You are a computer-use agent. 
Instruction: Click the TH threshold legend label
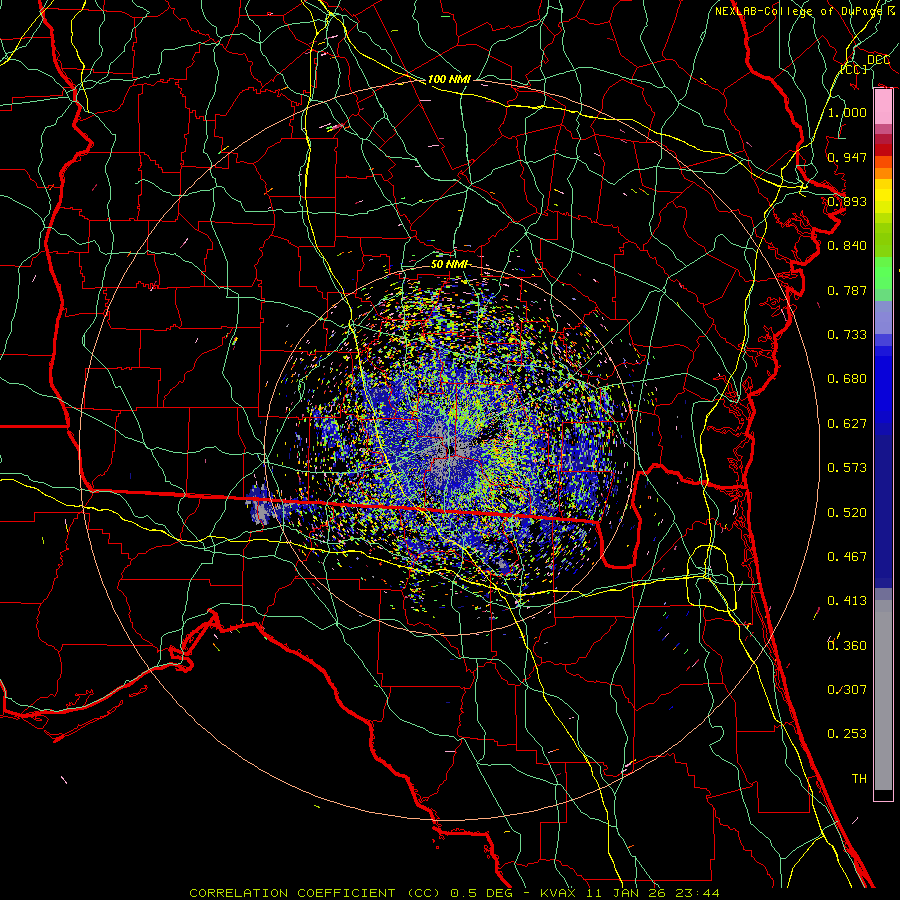[859, 779]
